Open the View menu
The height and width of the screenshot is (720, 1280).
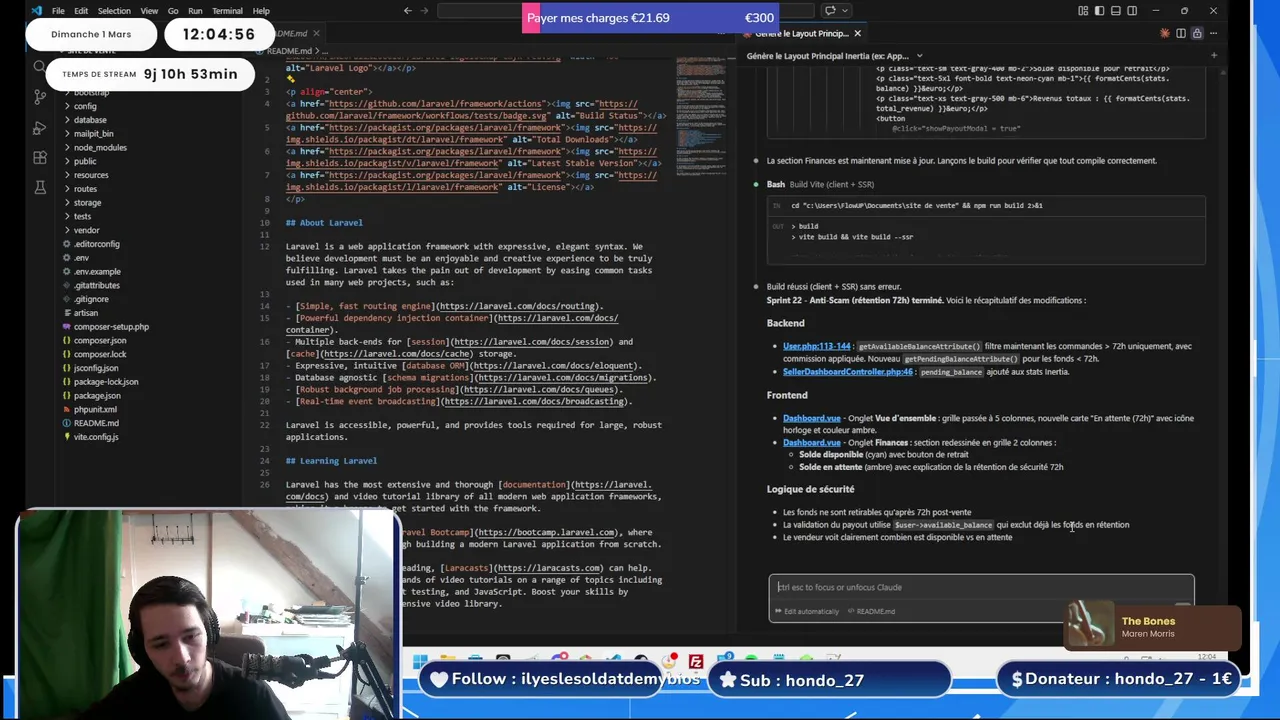click(x=149, y=11)
